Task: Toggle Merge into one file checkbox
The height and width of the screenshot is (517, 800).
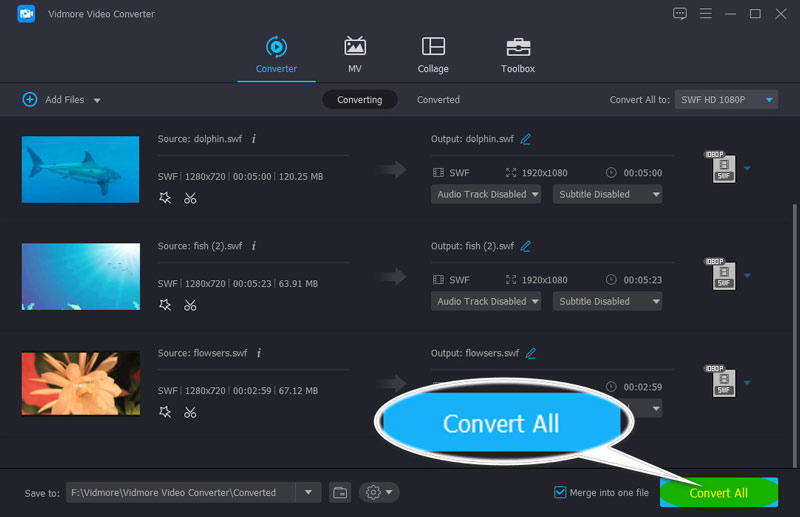Action: (560, 492)
